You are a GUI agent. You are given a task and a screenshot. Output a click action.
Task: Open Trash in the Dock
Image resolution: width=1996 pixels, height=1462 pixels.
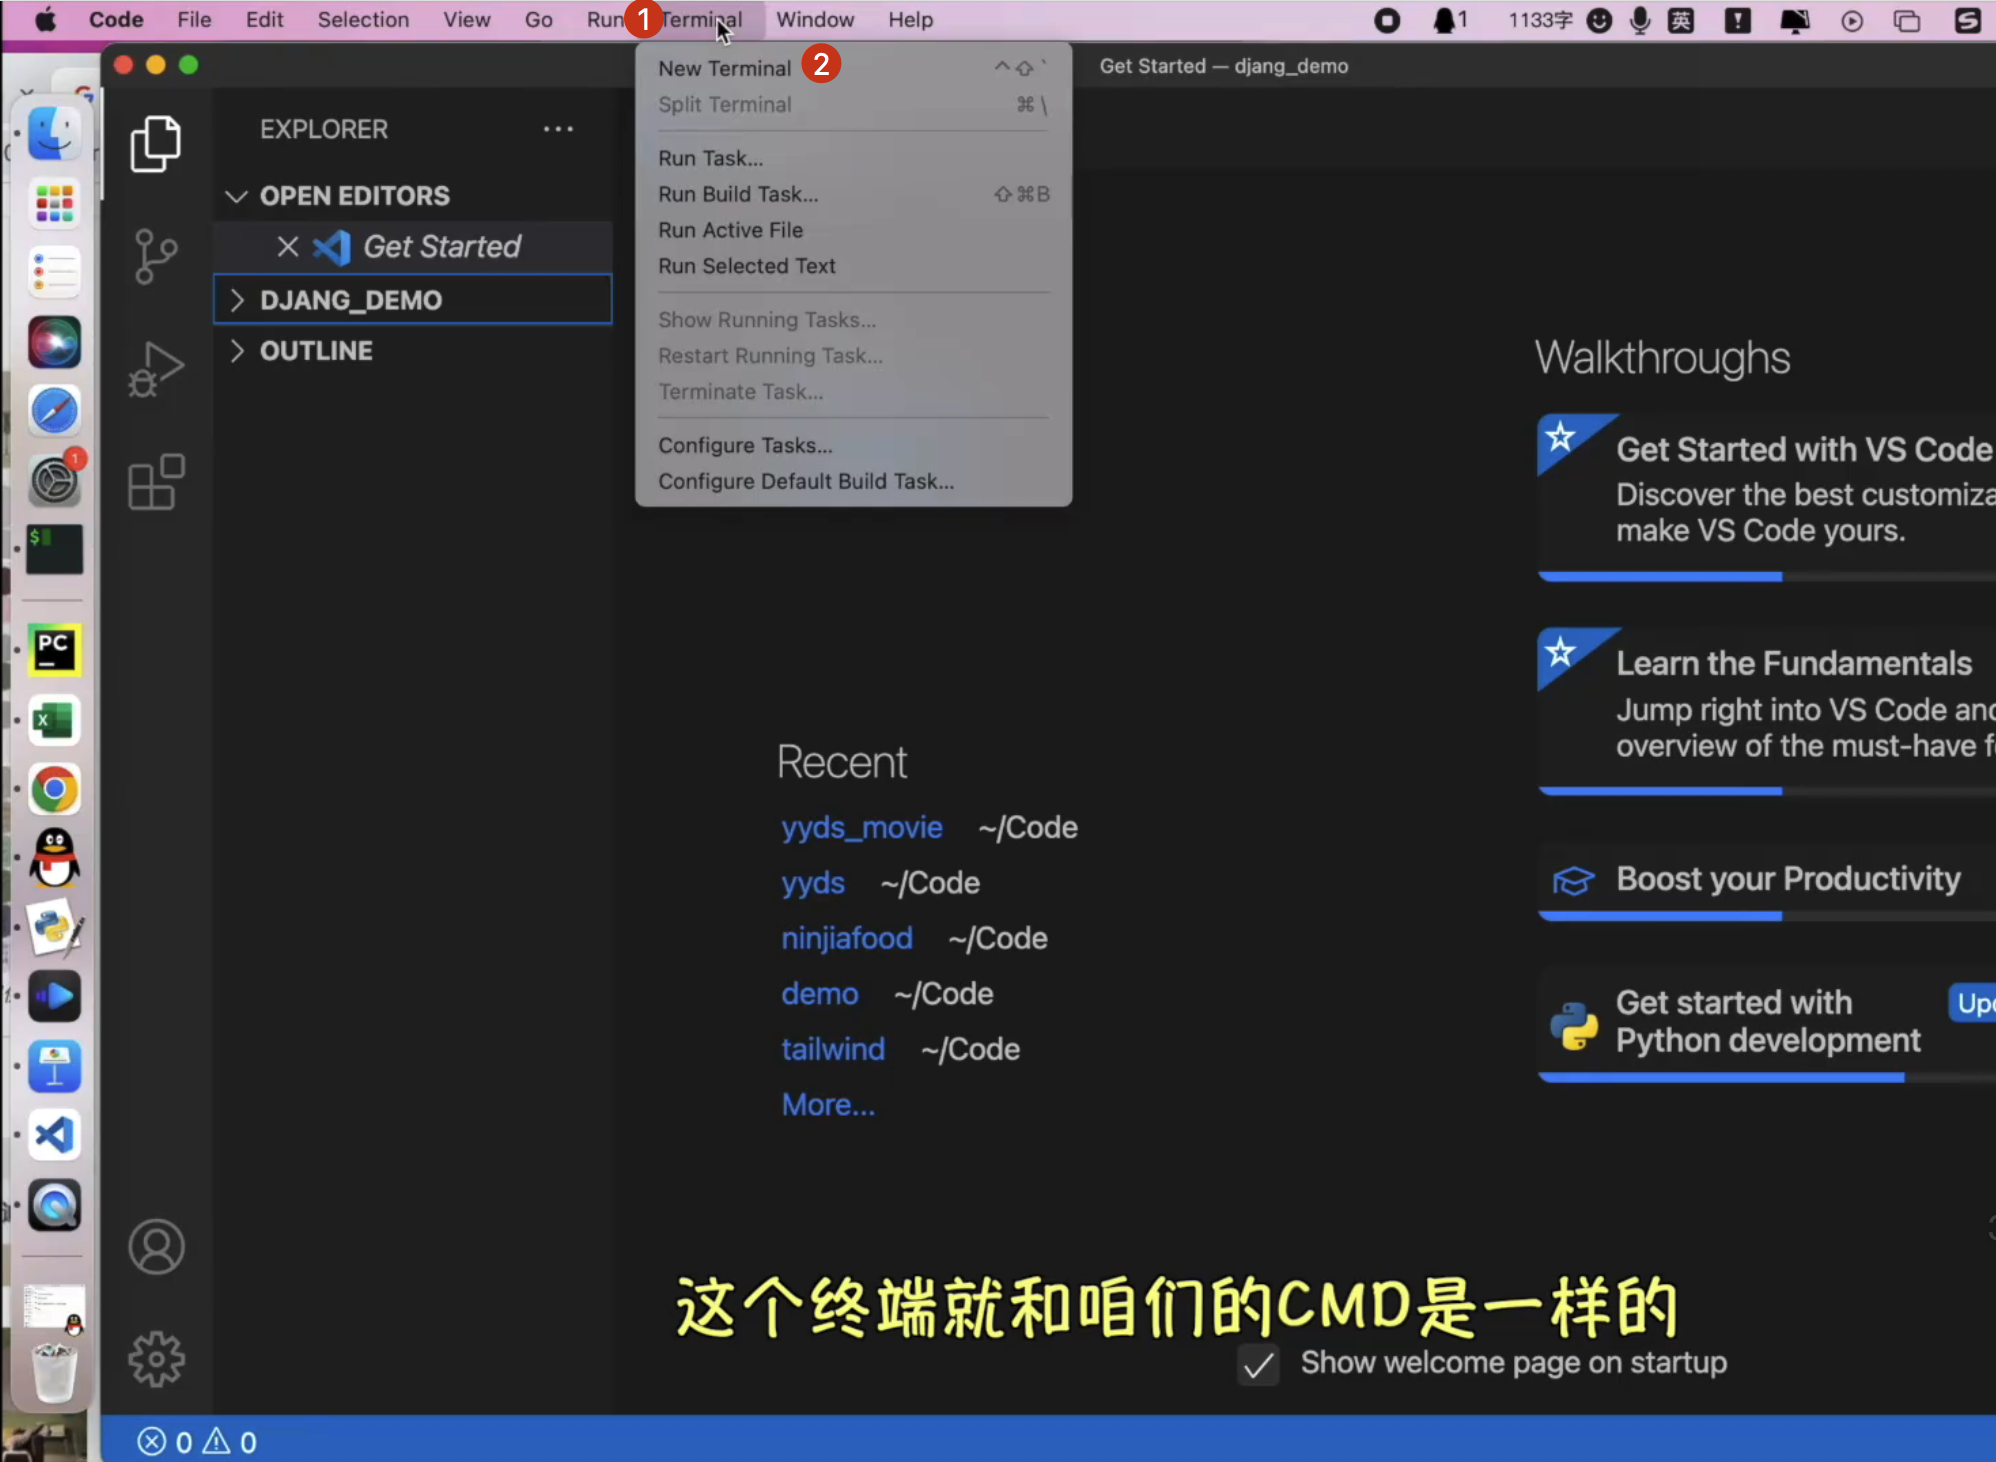(54, 1373)
